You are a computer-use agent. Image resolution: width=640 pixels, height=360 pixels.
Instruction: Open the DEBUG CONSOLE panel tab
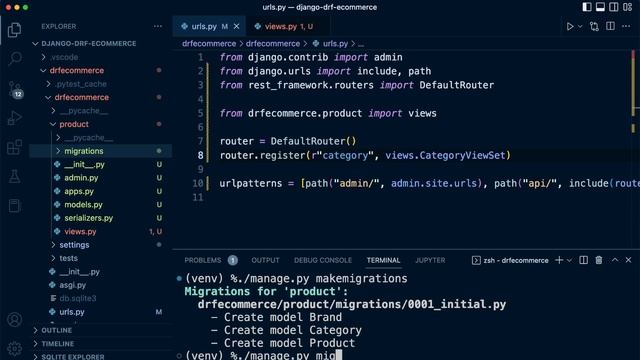tap(323, 260)
